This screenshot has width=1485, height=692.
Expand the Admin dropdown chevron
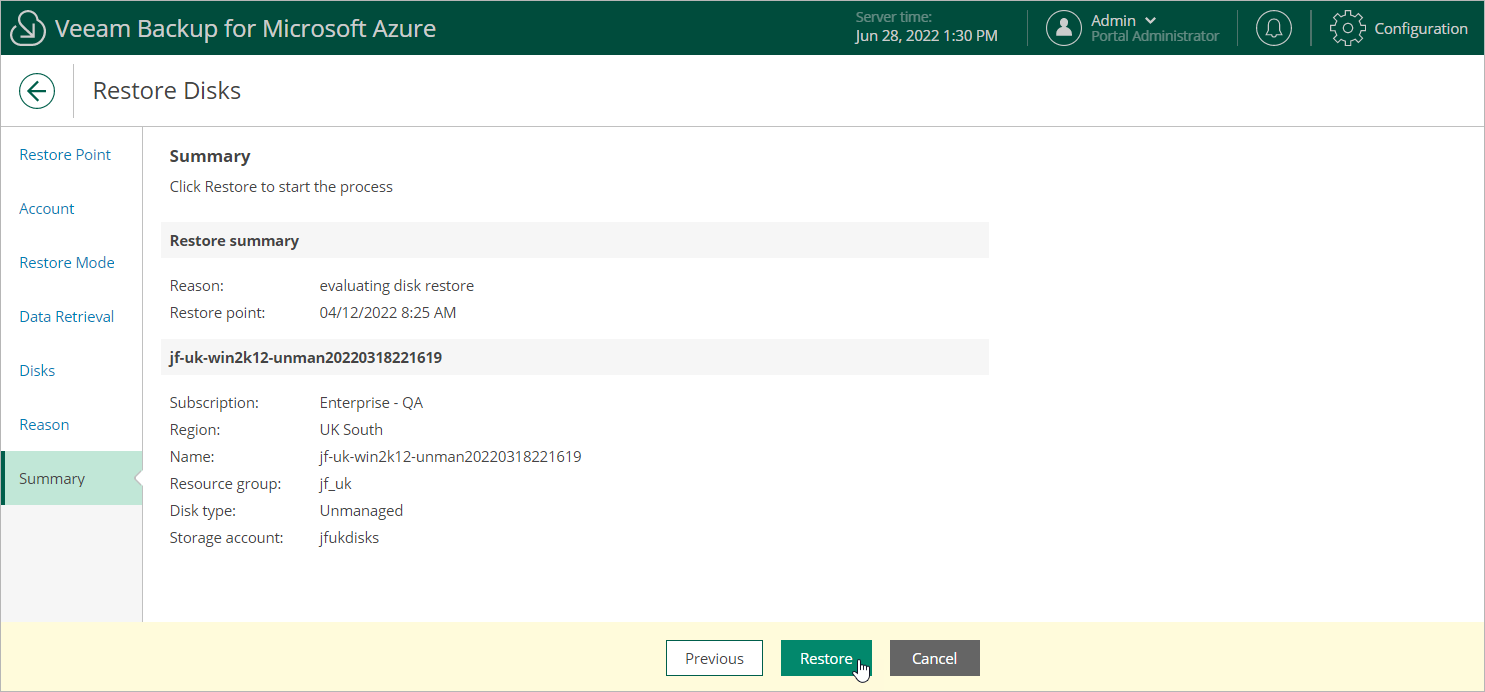coord(1150,20)
